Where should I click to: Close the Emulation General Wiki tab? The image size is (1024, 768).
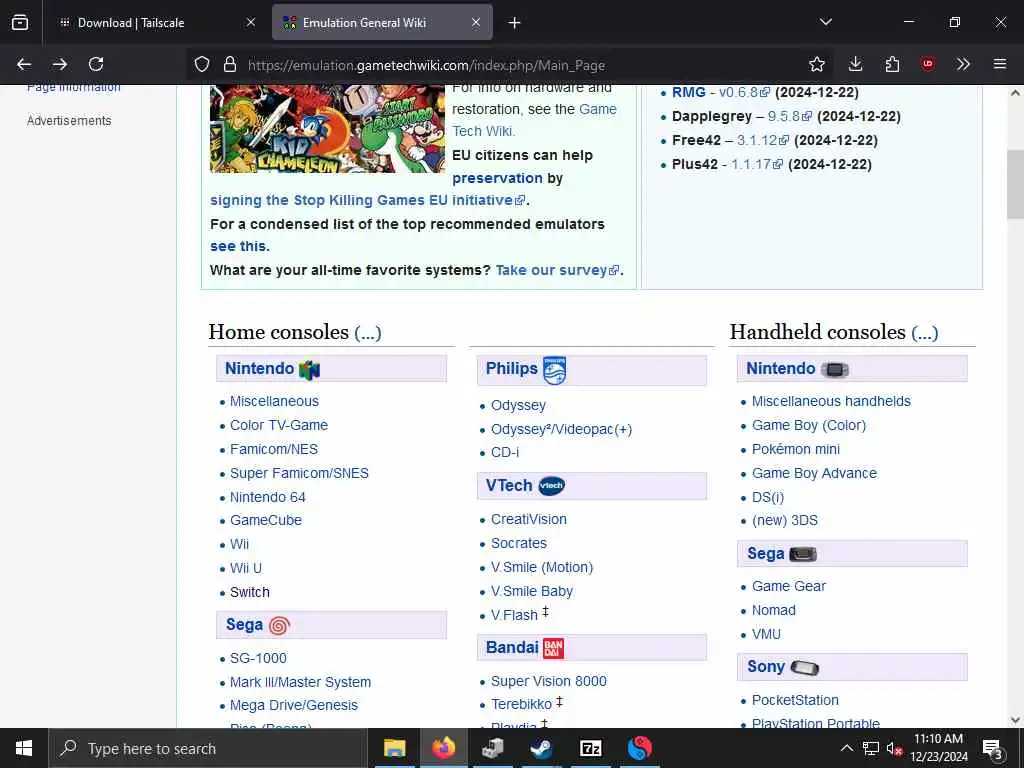(x=476, y=22)
